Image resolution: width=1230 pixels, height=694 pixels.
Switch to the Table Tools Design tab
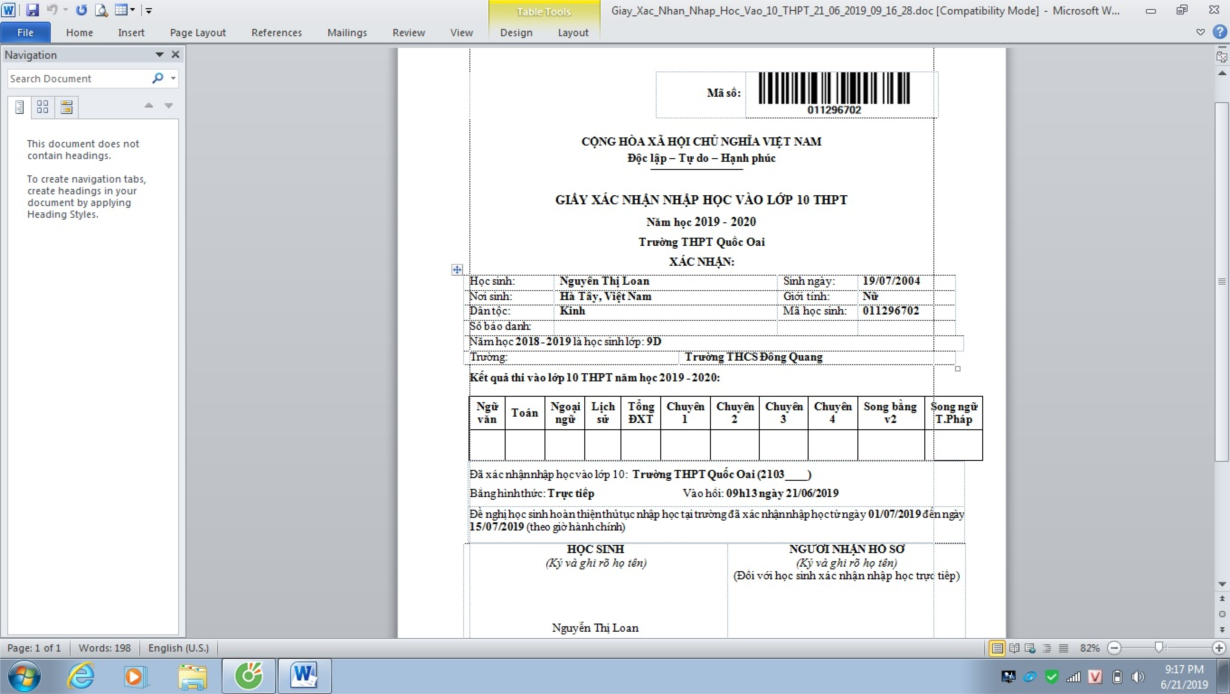coord(516,32)
